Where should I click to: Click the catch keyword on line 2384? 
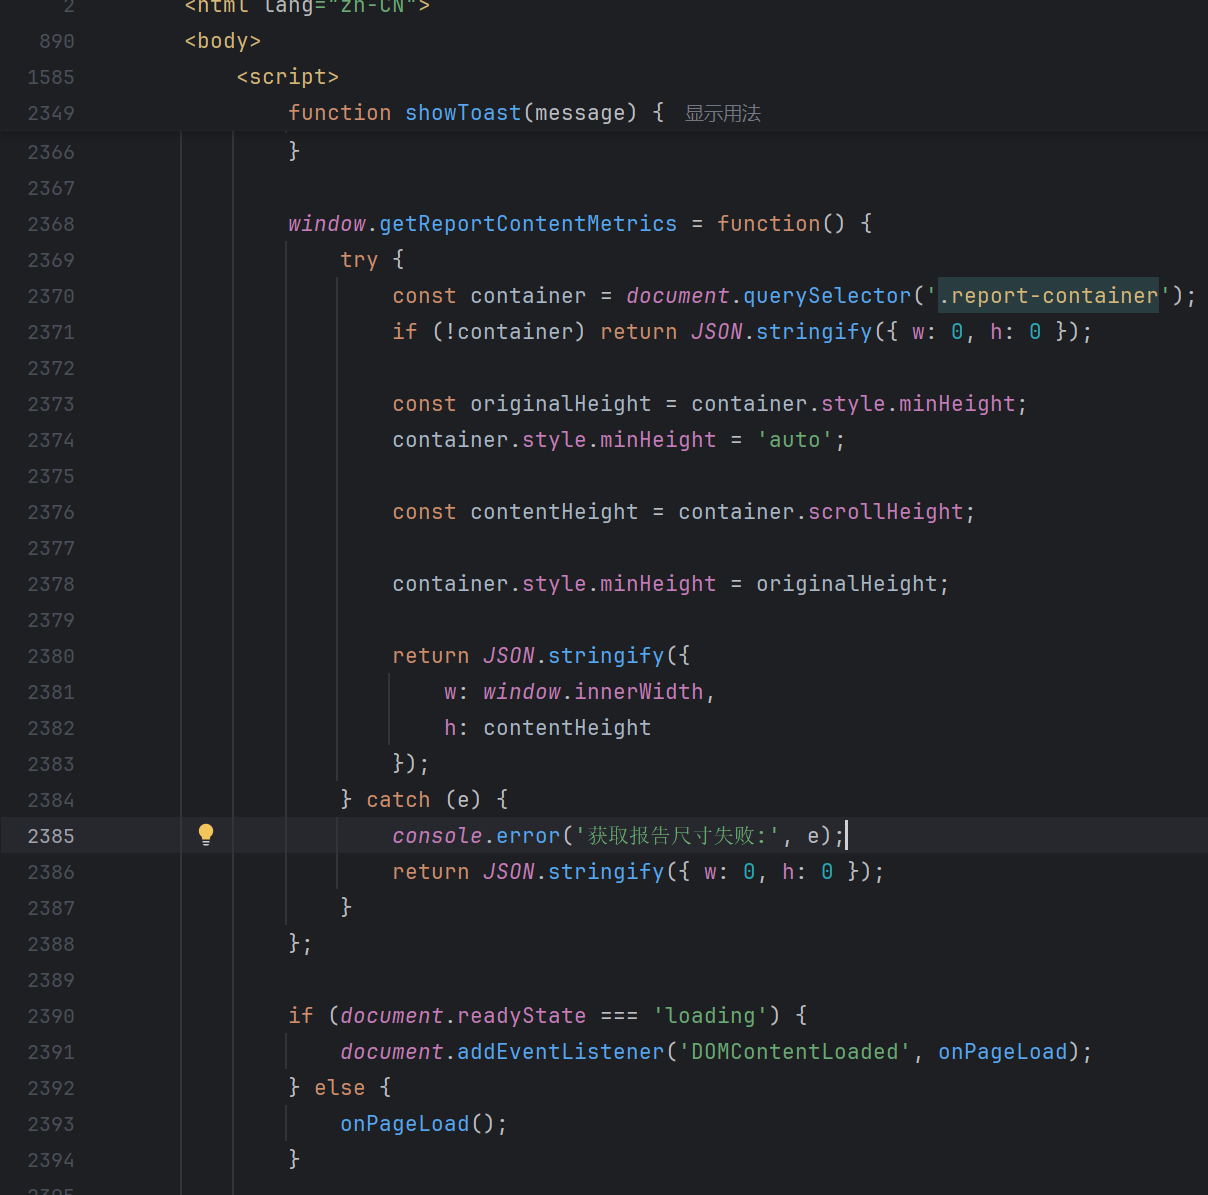coord(398,800)
